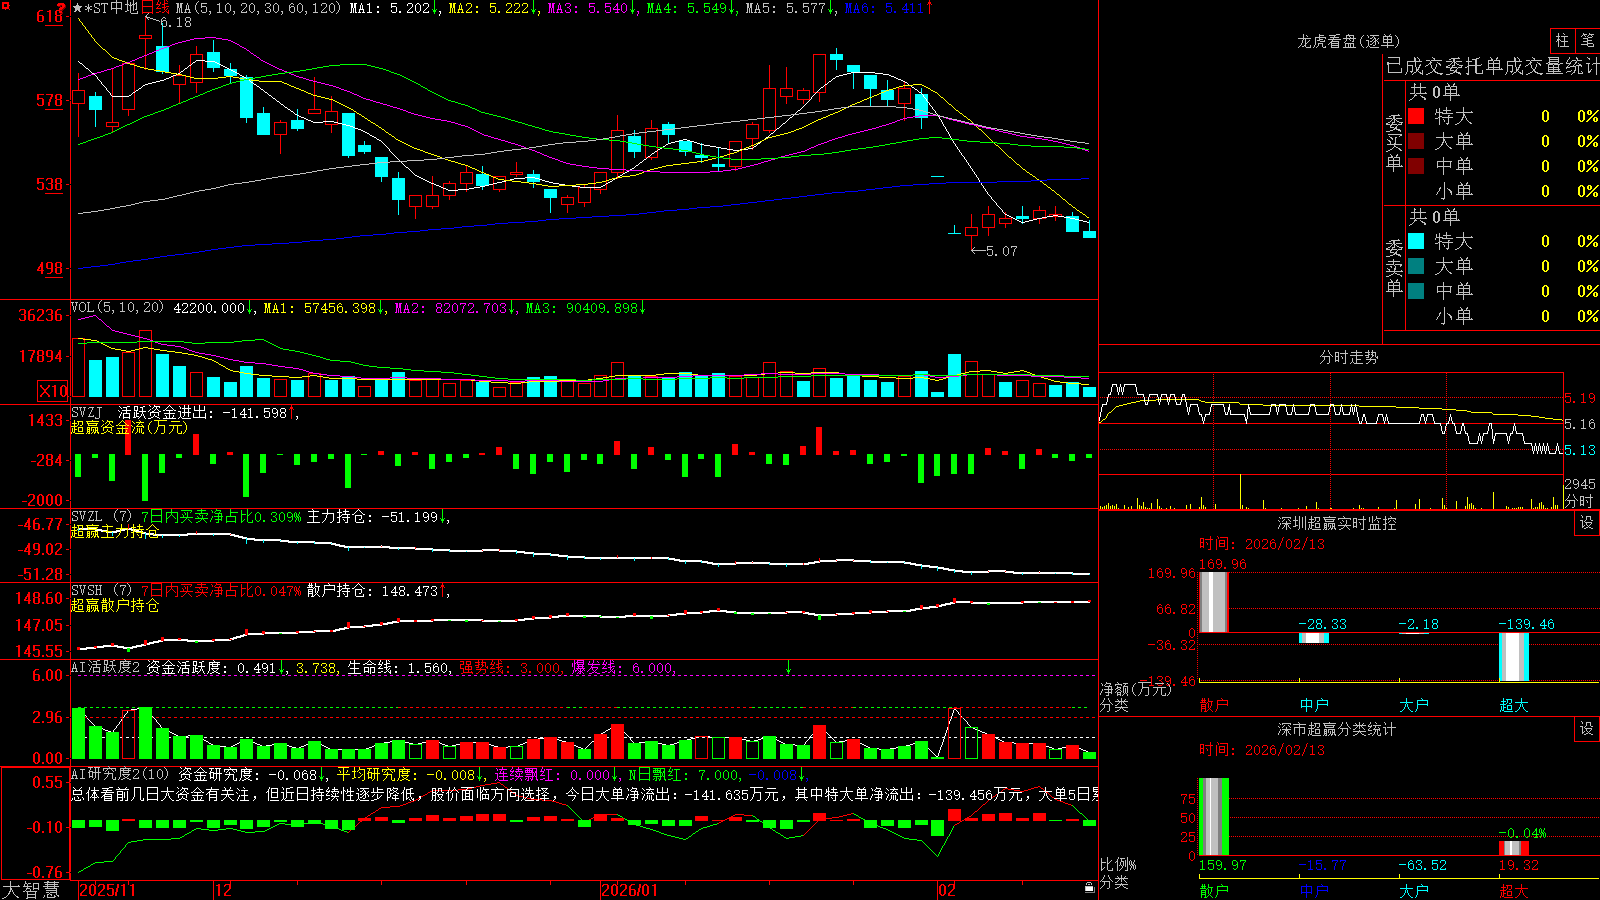The width and height of the screenshot is (1600, 900).
Task: Click the 分时走势 panel title
Action: [1348, 357]
